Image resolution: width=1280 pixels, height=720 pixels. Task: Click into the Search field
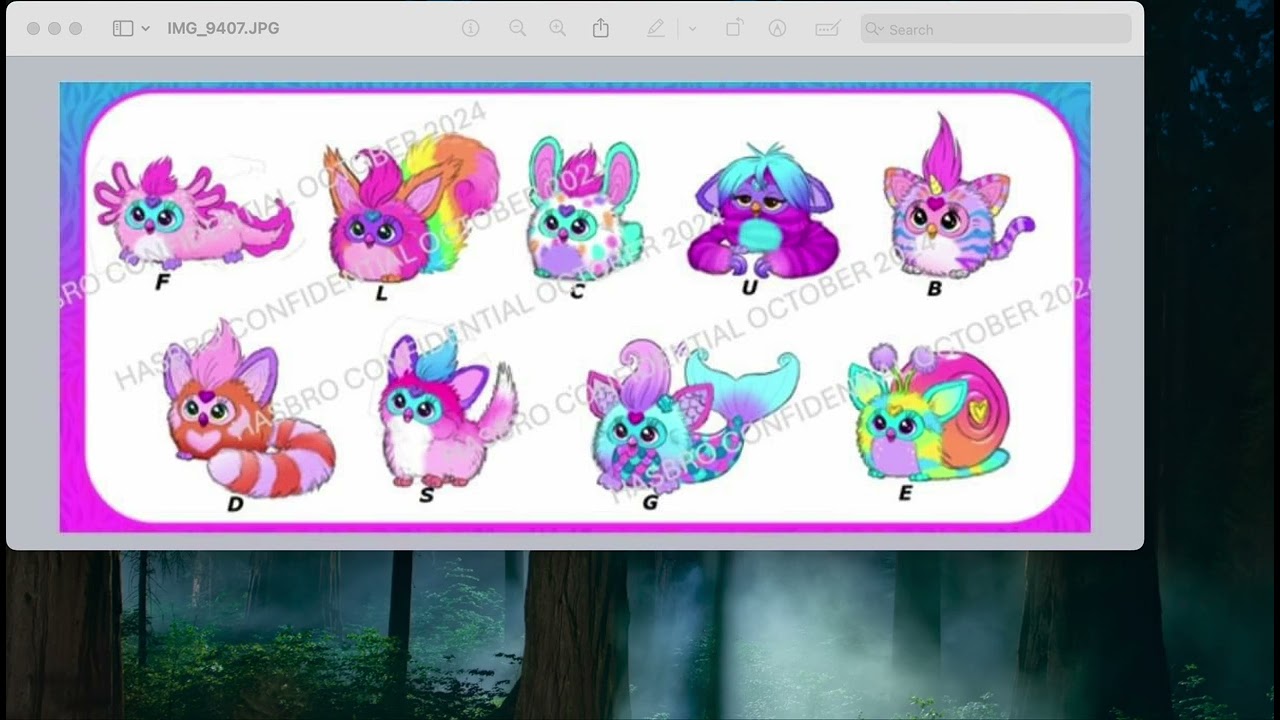click(996, 29)
